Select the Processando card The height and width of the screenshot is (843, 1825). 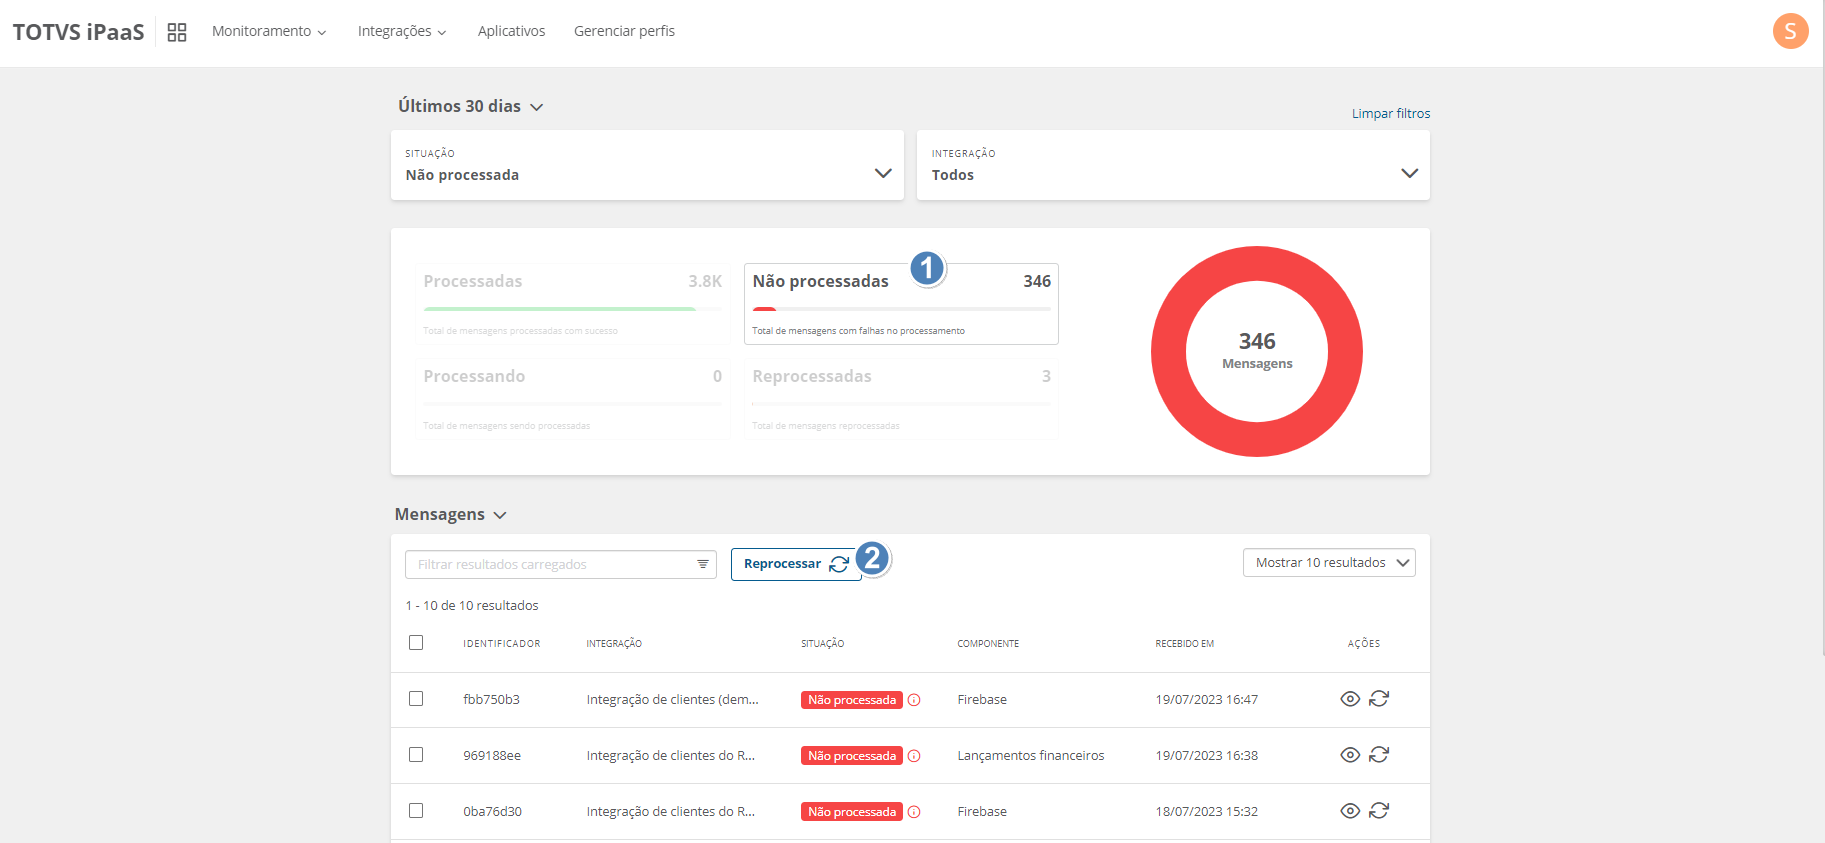click(572, 399)
